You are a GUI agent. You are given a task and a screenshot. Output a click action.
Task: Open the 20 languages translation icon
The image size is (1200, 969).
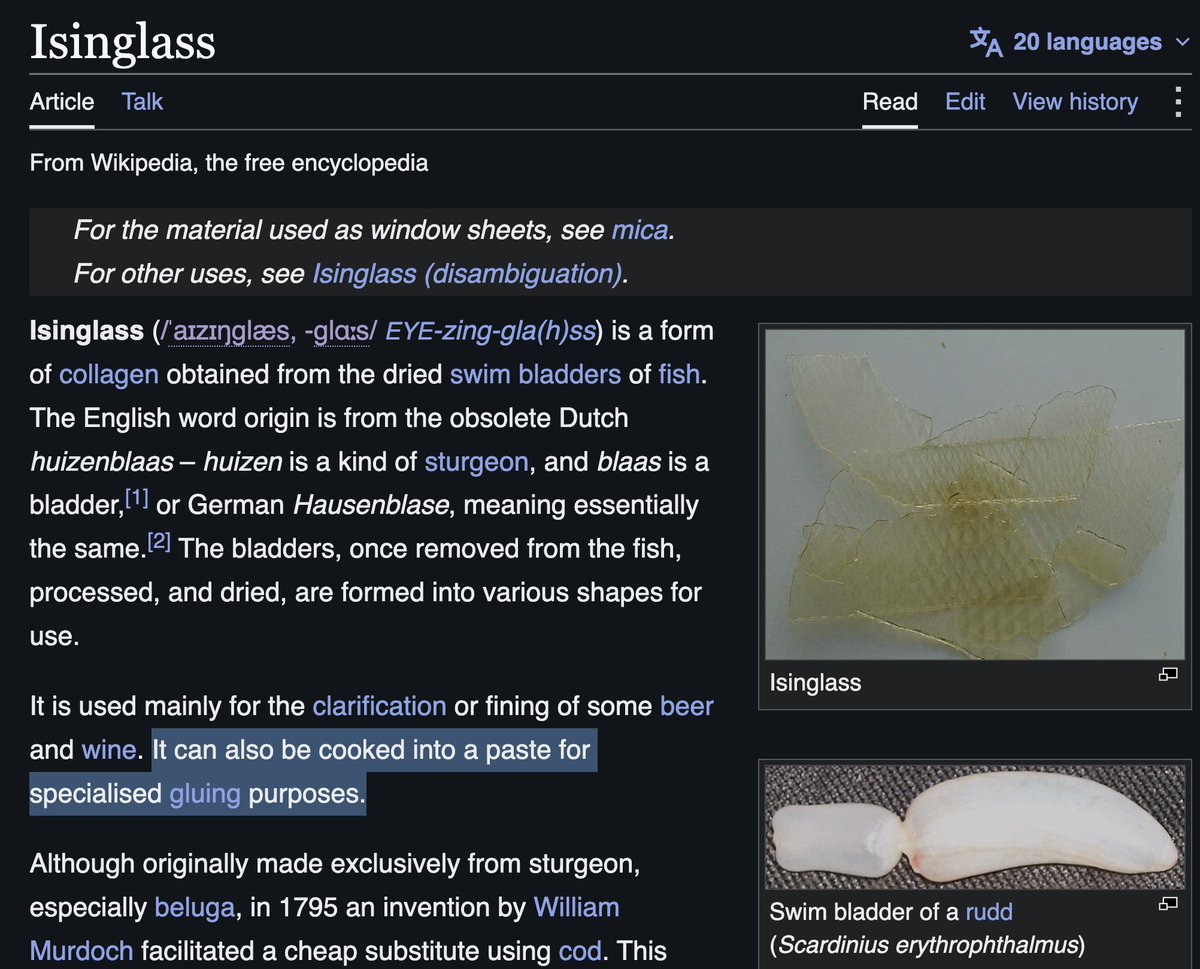[985, 42]
